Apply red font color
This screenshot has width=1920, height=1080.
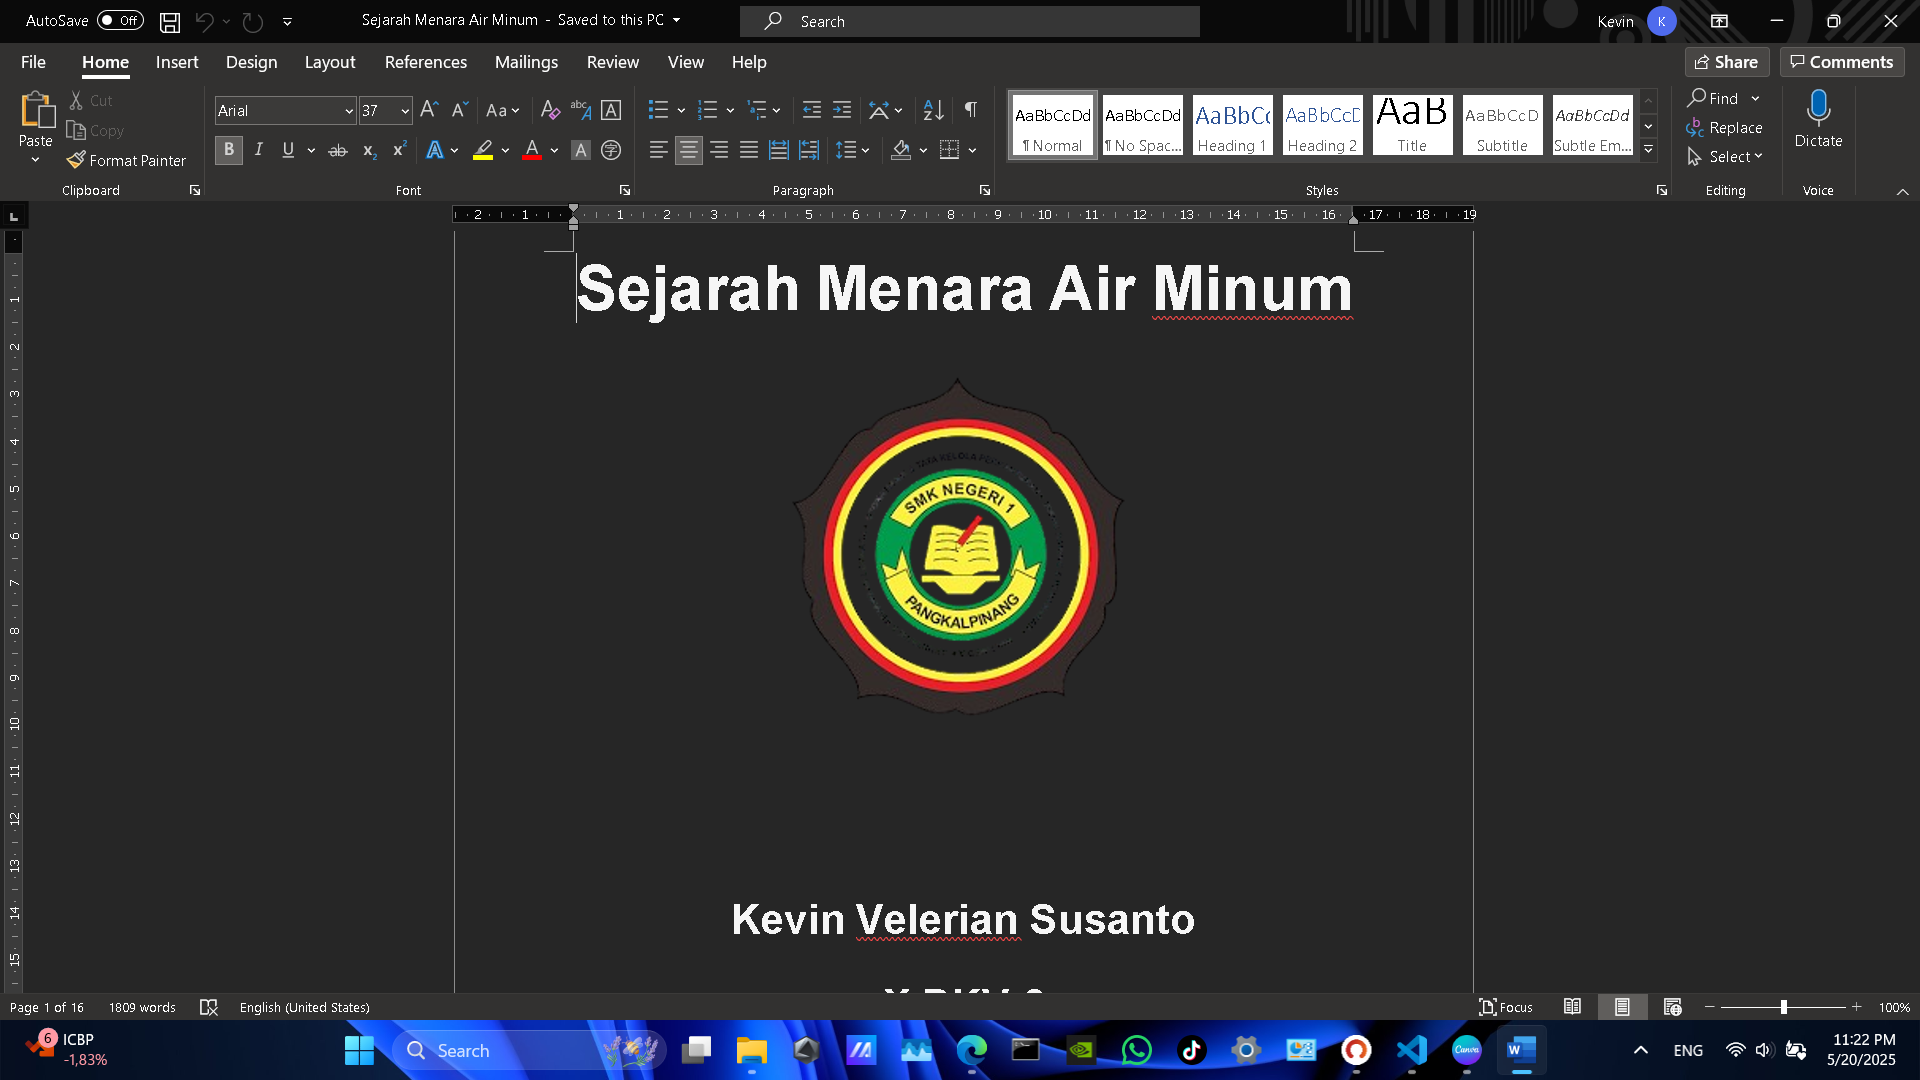(x=532, y=150)
